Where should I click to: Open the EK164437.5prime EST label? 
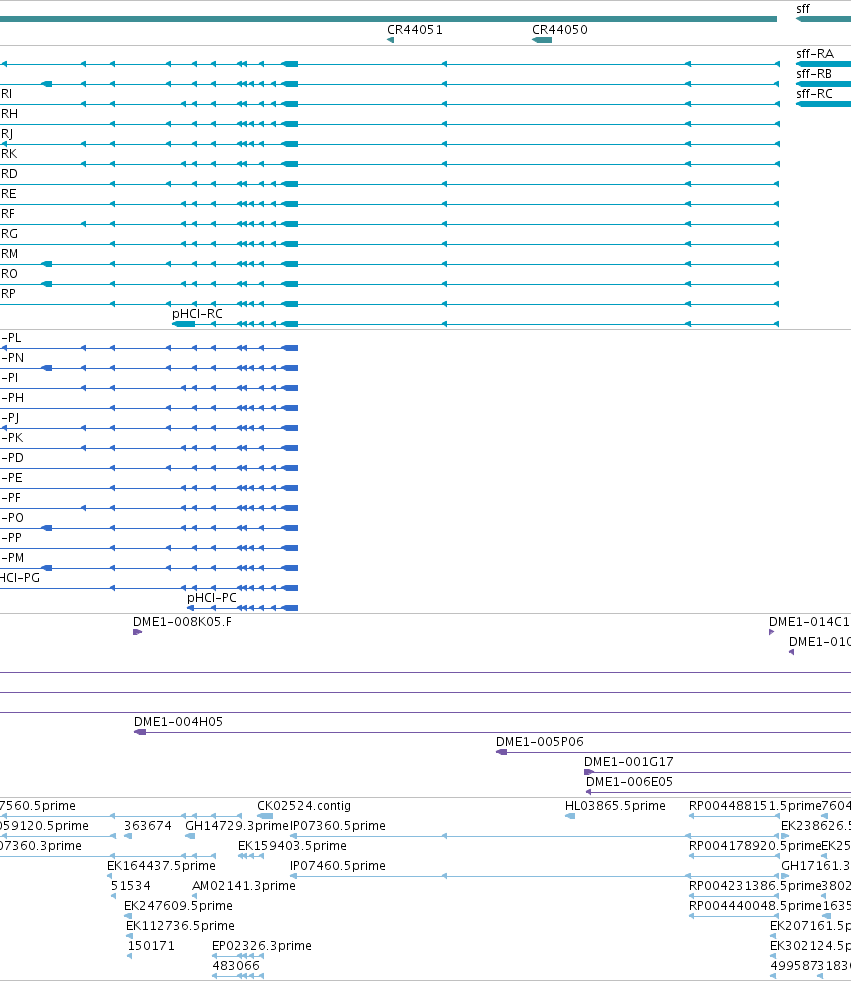[x=161, y=866]
